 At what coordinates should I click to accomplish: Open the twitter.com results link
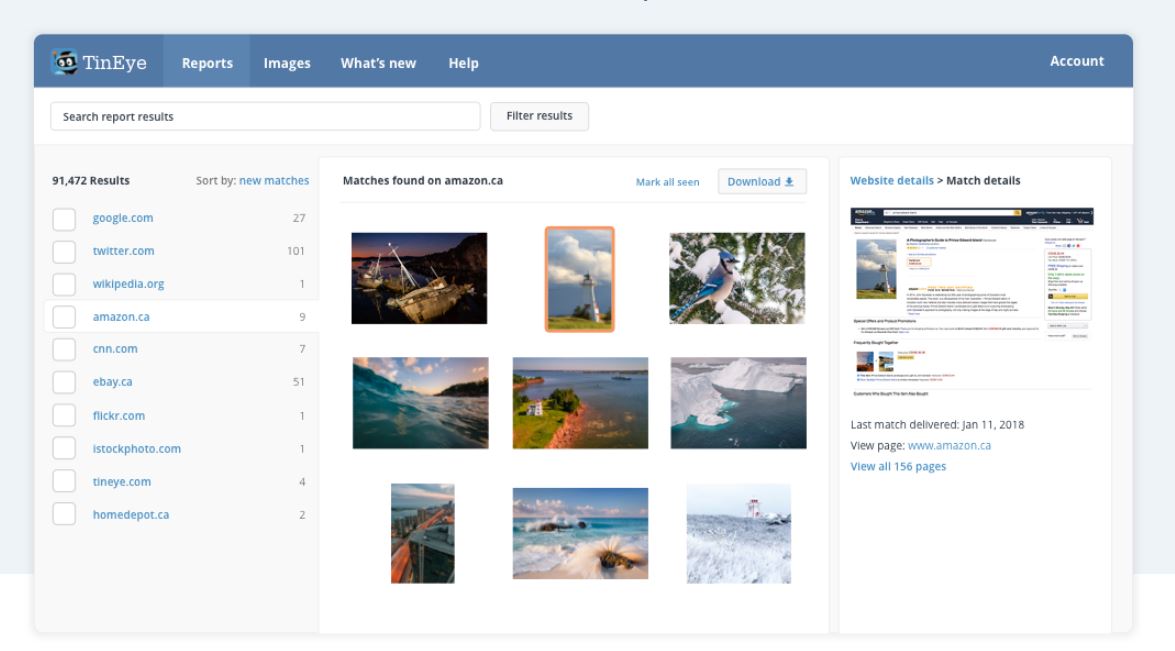point(124,251)
